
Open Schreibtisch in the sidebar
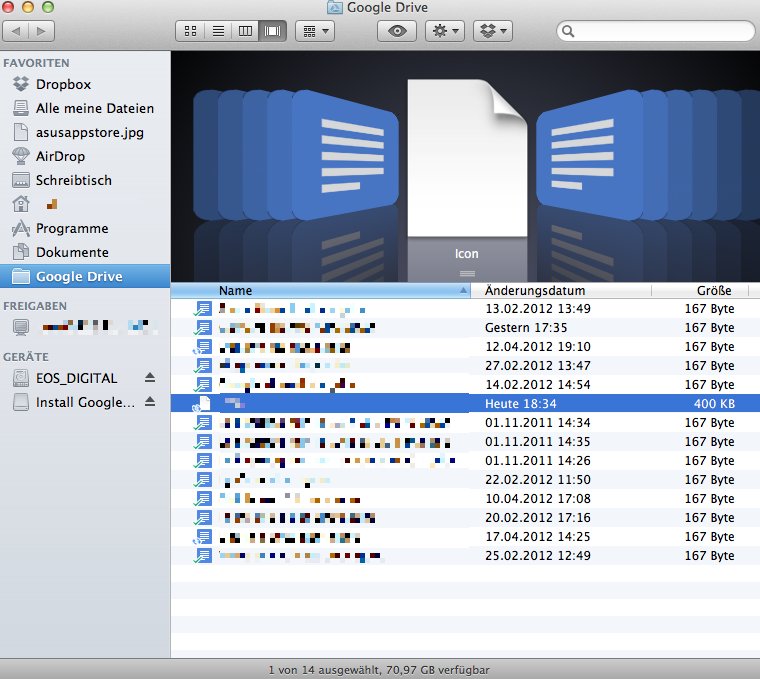tap(85, 180)
